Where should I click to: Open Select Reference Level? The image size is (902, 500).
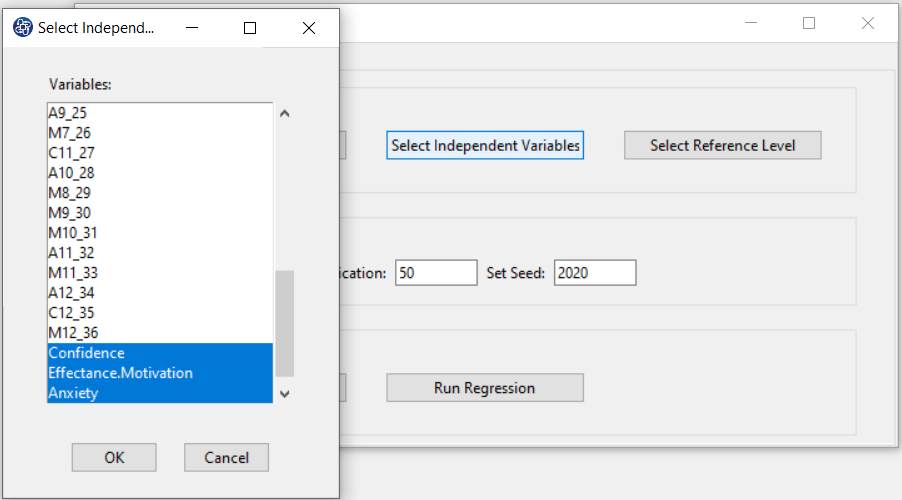[x=723, y=146]
